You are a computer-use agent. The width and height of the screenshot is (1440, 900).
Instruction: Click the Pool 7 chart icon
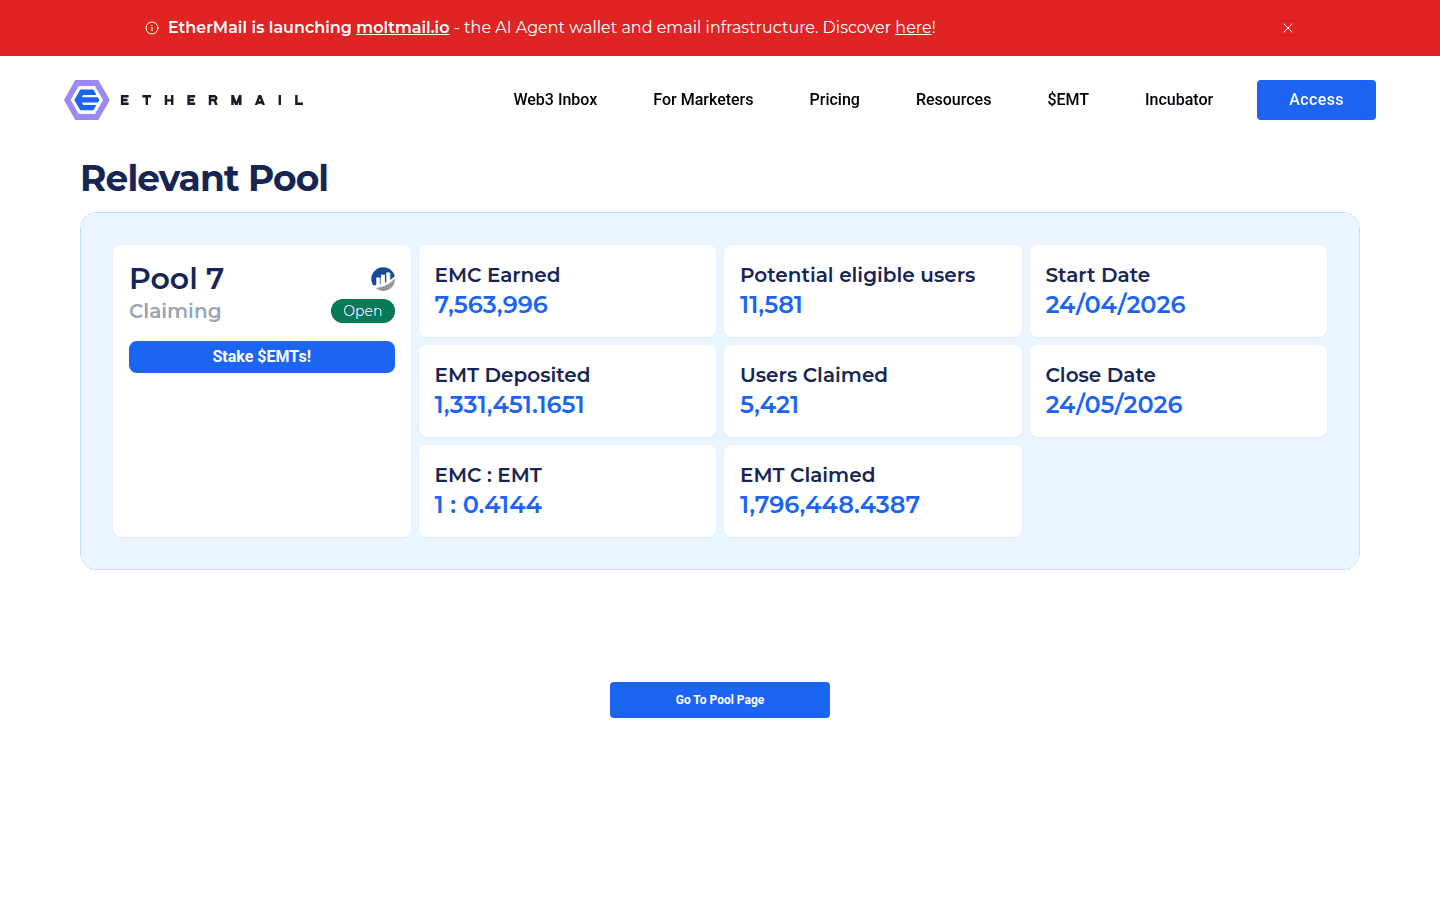(383, 278)
